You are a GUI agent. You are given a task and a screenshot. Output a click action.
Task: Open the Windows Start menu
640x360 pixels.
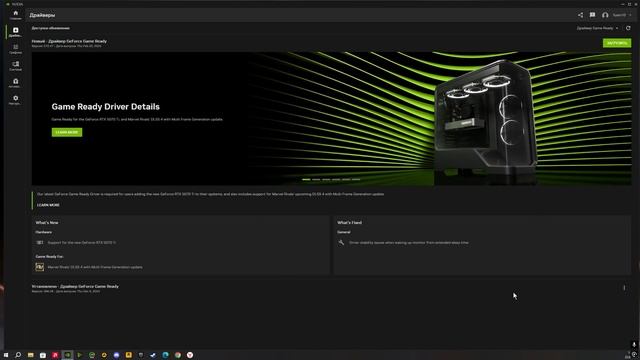(x=6, y=355)
